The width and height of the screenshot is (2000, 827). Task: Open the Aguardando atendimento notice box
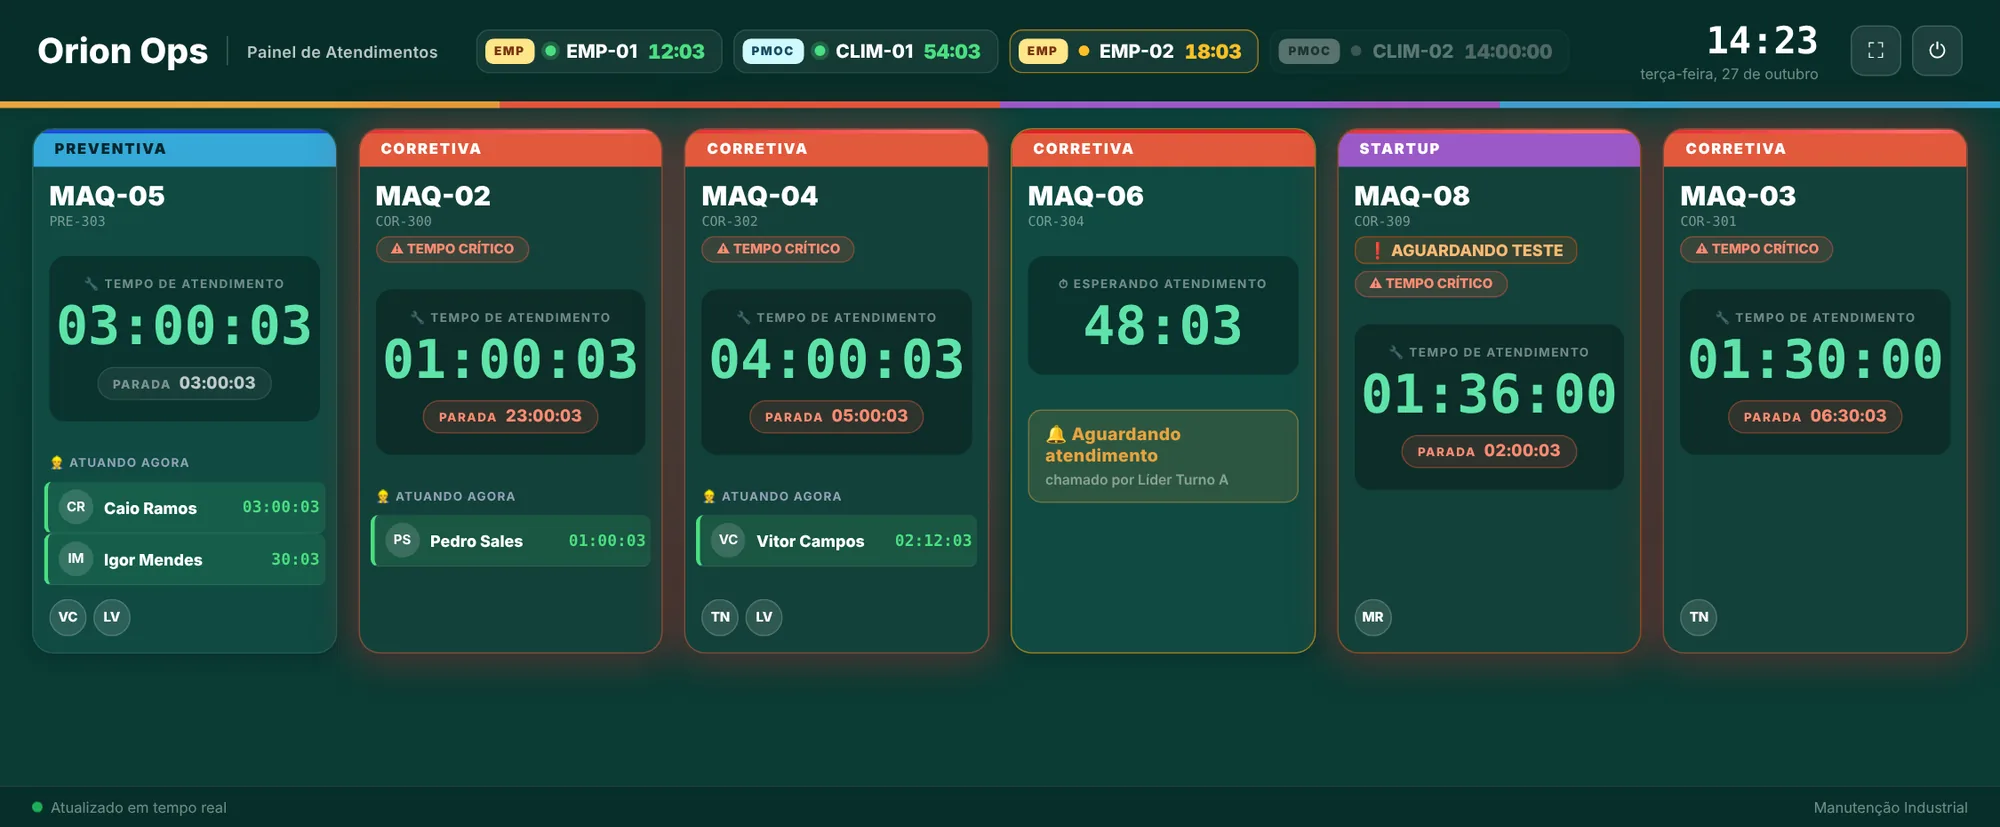pos(1163,456)
